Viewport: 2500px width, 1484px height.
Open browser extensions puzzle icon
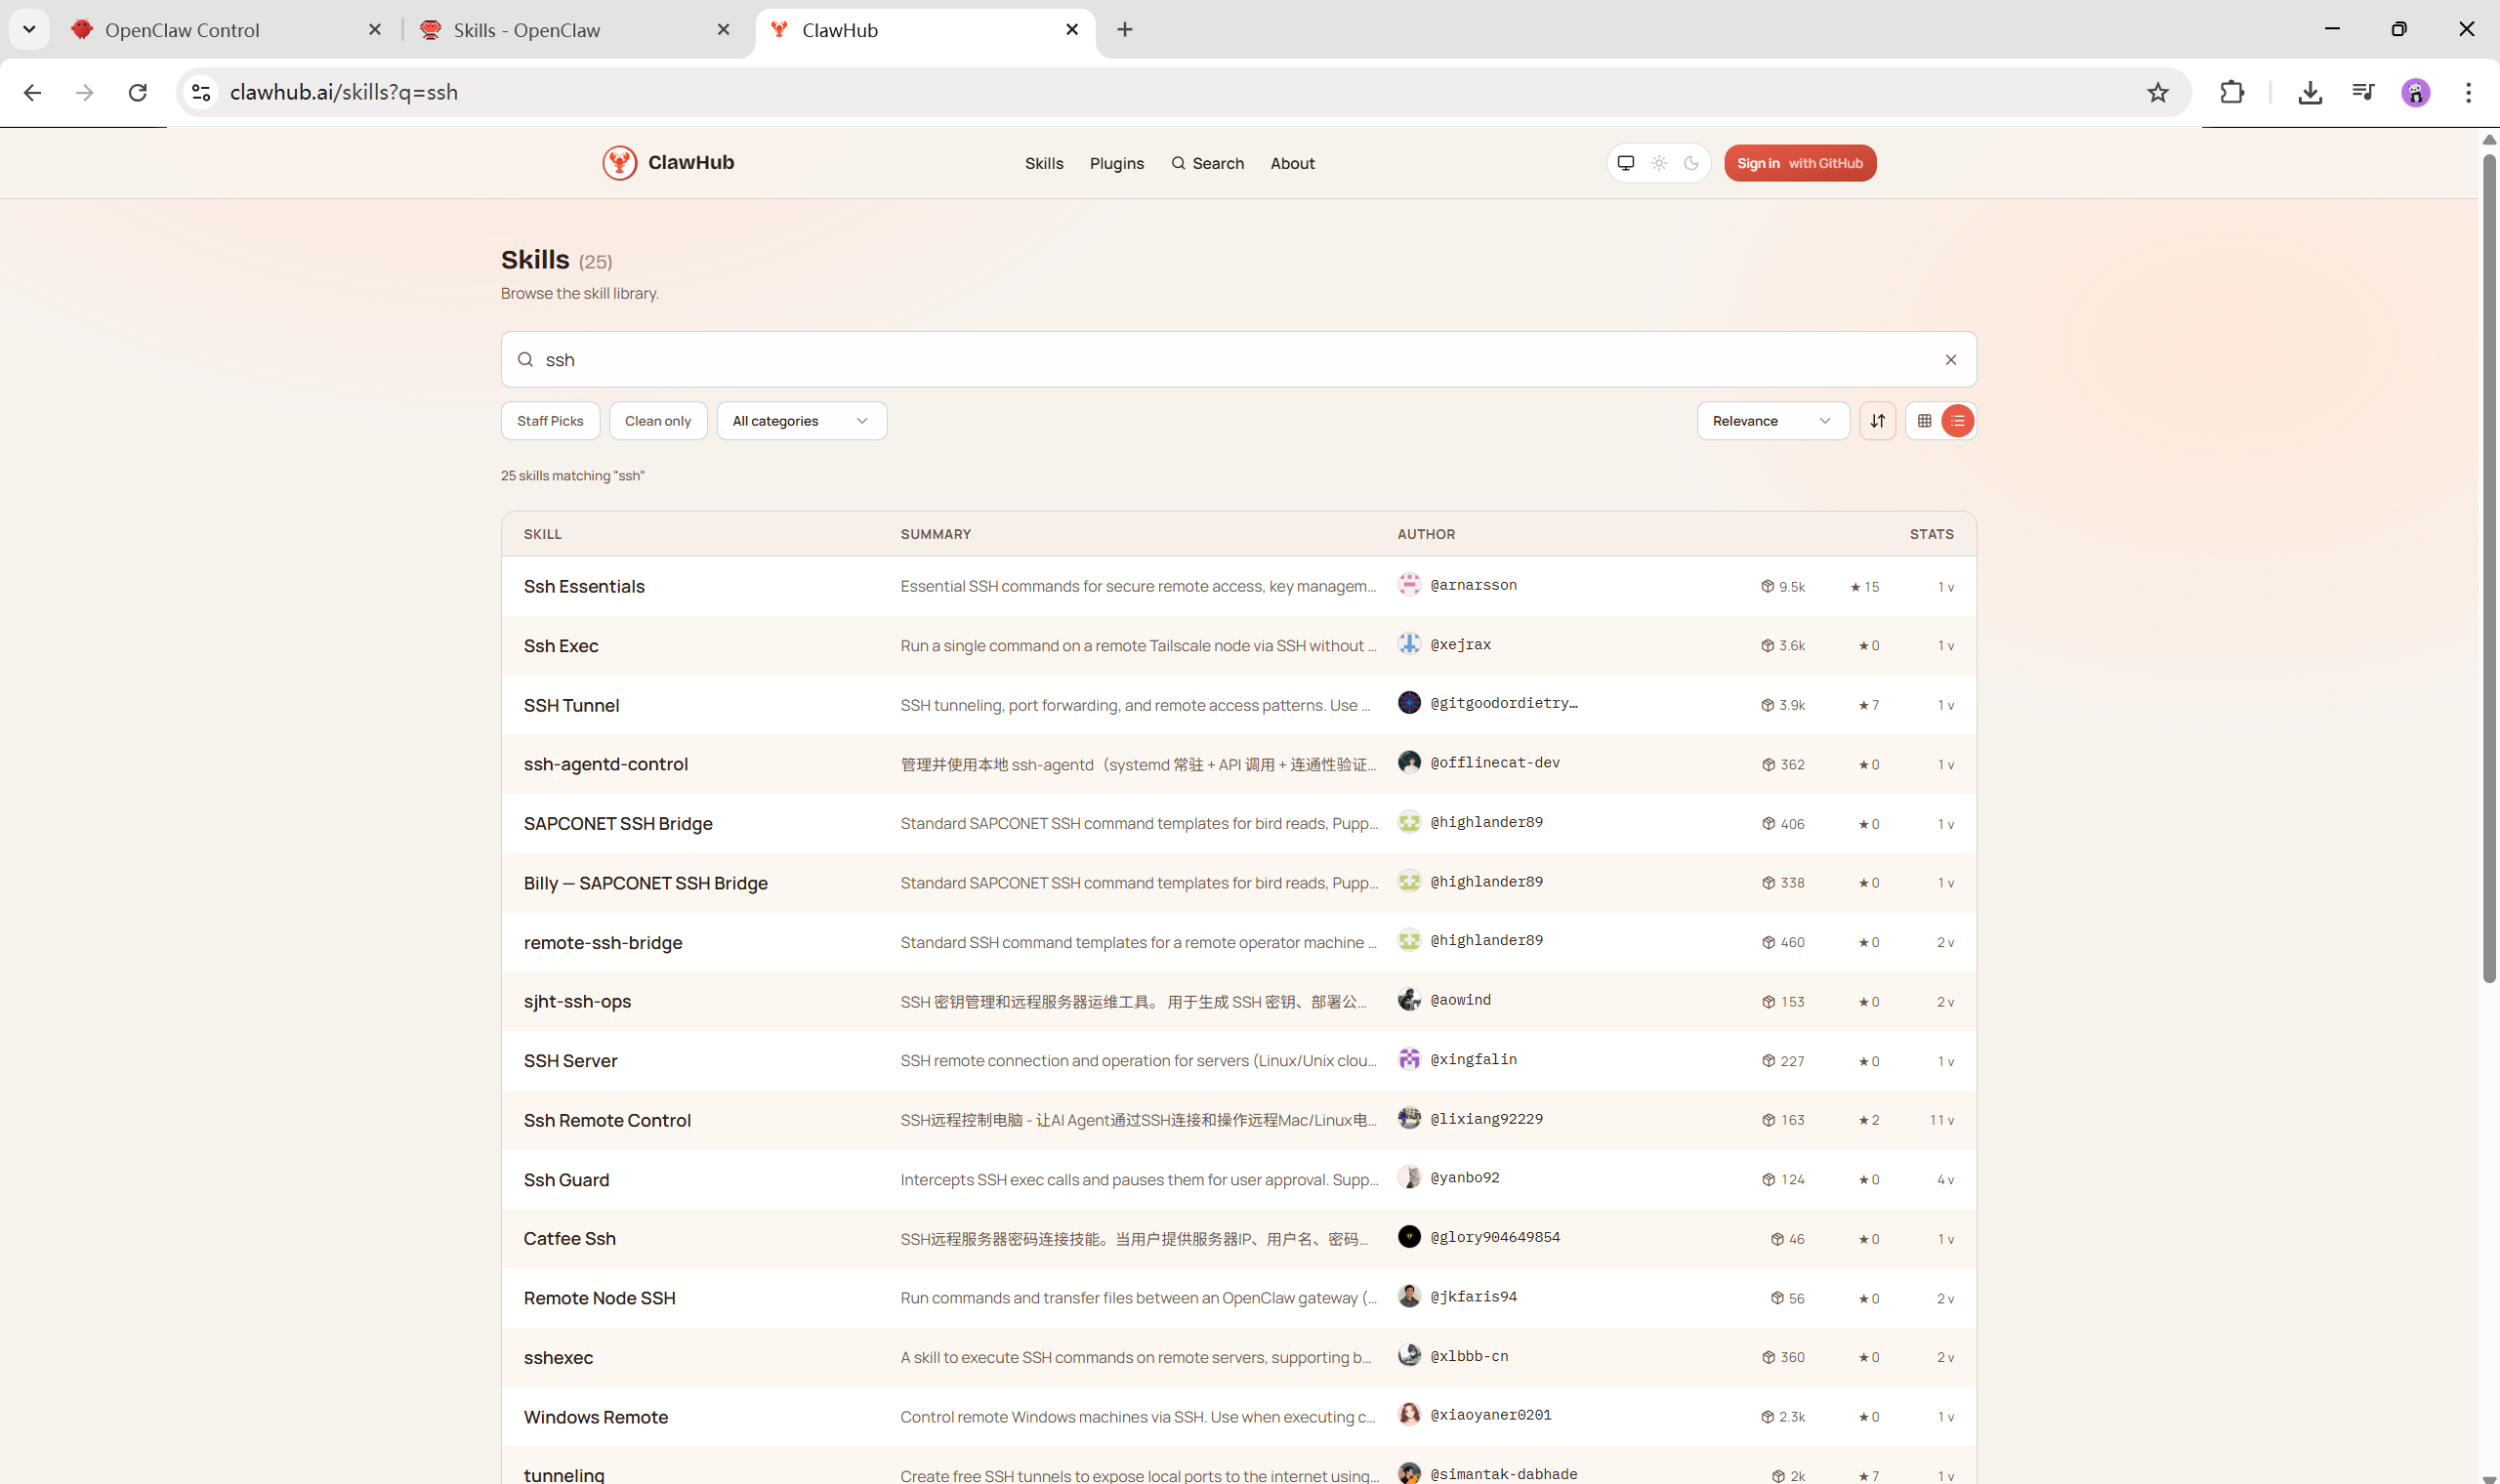click(2231, 93)
